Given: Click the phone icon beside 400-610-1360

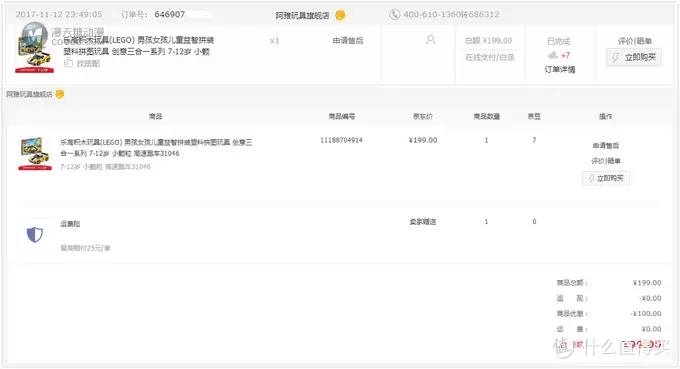Looking at the screenshot, I should pyautogui.click(x=394, y=14).
